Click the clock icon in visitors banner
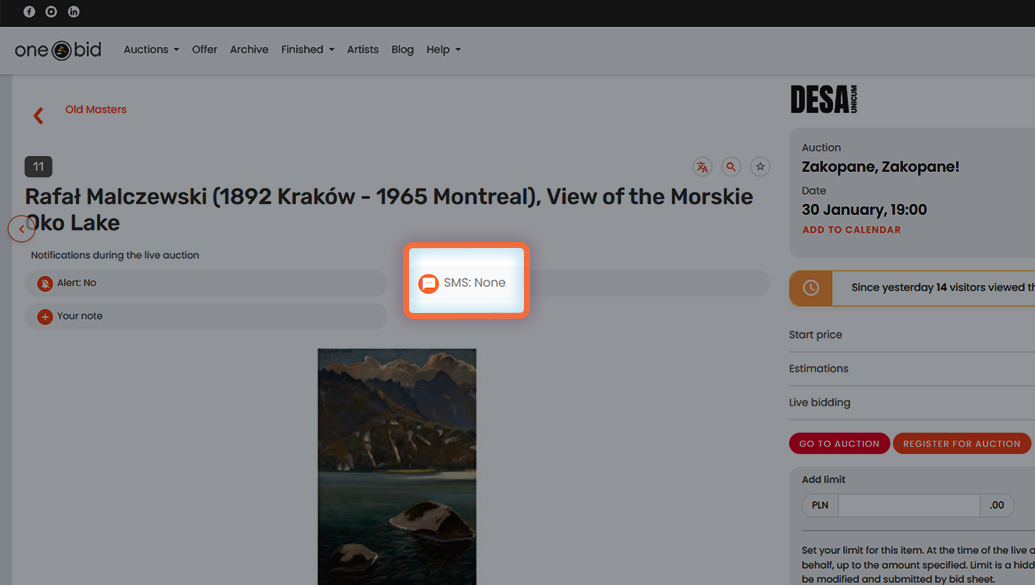The width and height of the screenshot is (1035, 585). tap(811, 288)
